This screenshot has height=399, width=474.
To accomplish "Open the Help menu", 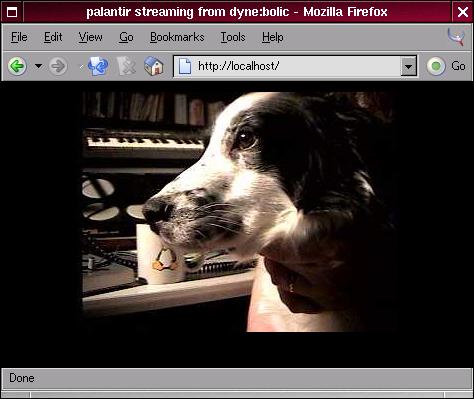I will point(272,37).
